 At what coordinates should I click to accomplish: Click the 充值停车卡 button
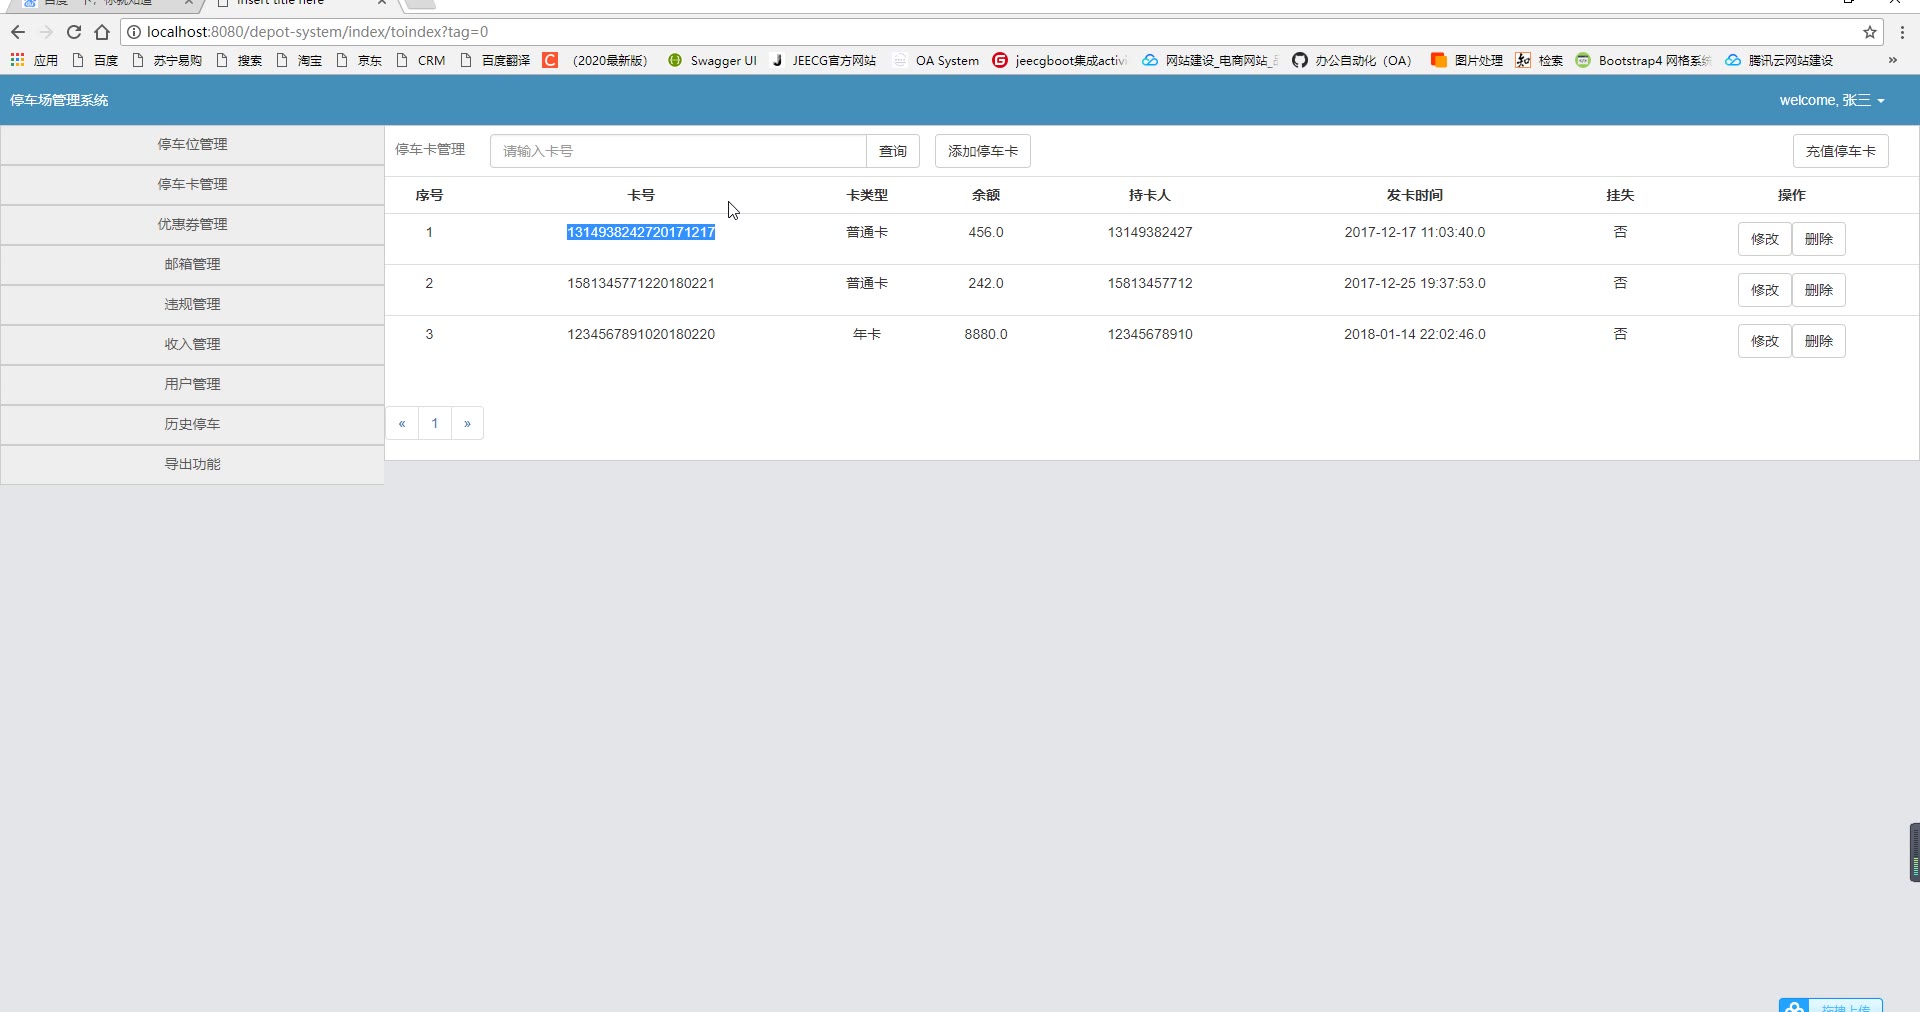(1841, 151)
